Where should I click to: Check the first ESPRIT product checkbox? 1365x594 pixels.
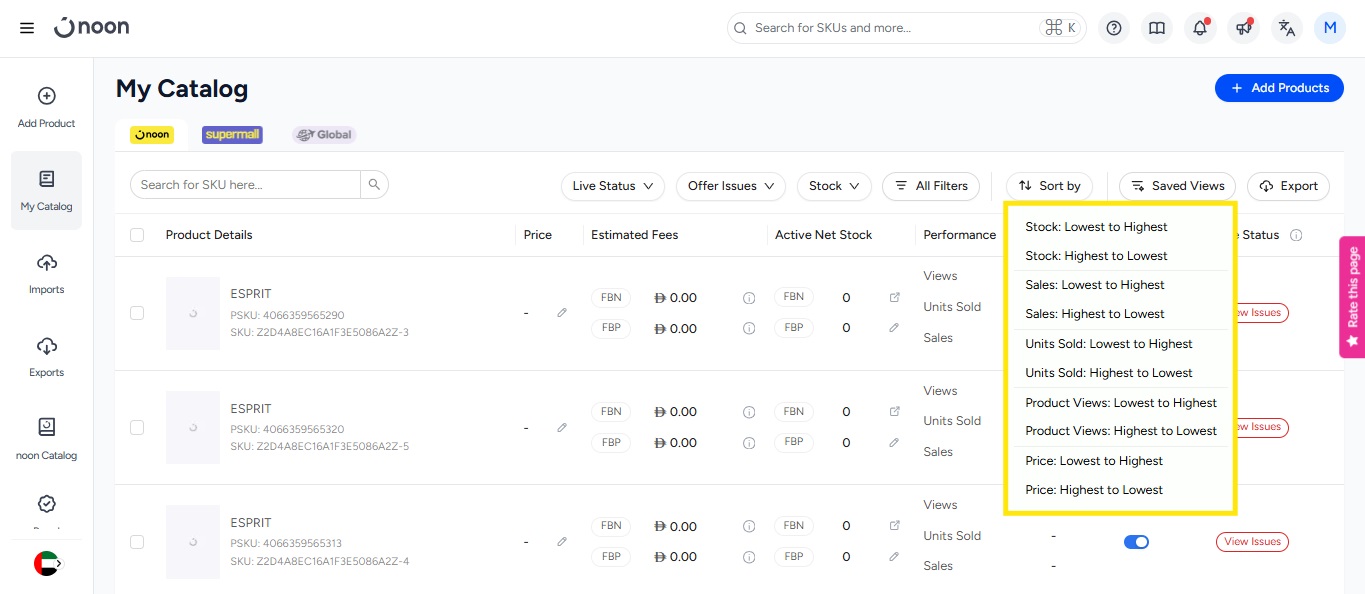click(137, 313)
